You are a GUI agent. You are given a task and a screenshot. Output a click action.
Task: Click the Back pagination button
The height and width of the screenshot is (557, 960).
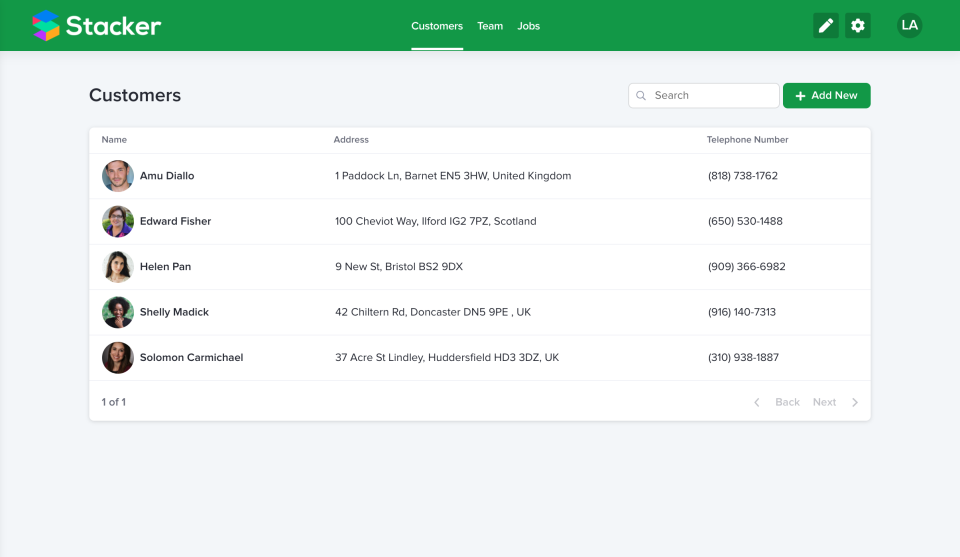[x=787, y=402]
